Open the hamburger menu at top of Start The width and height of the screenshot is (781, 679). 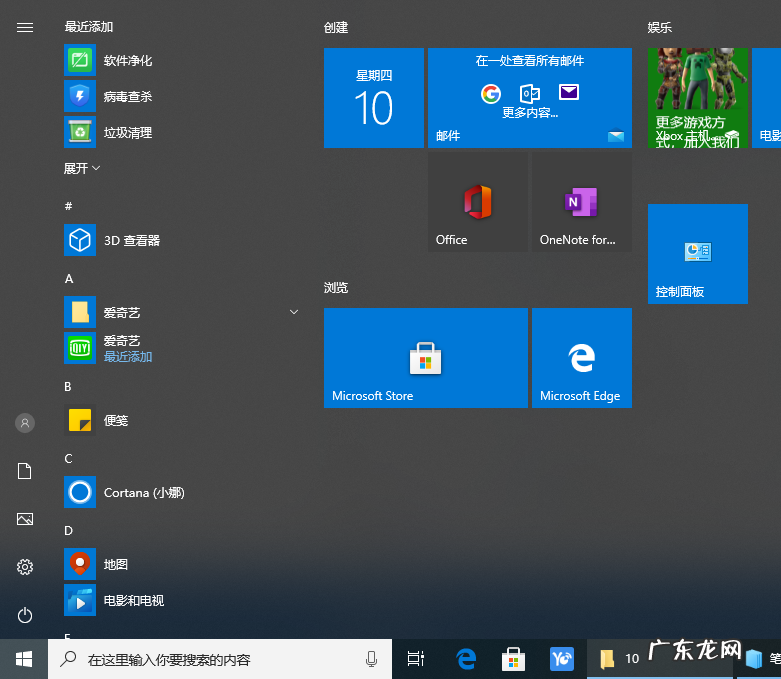(25, 27)
